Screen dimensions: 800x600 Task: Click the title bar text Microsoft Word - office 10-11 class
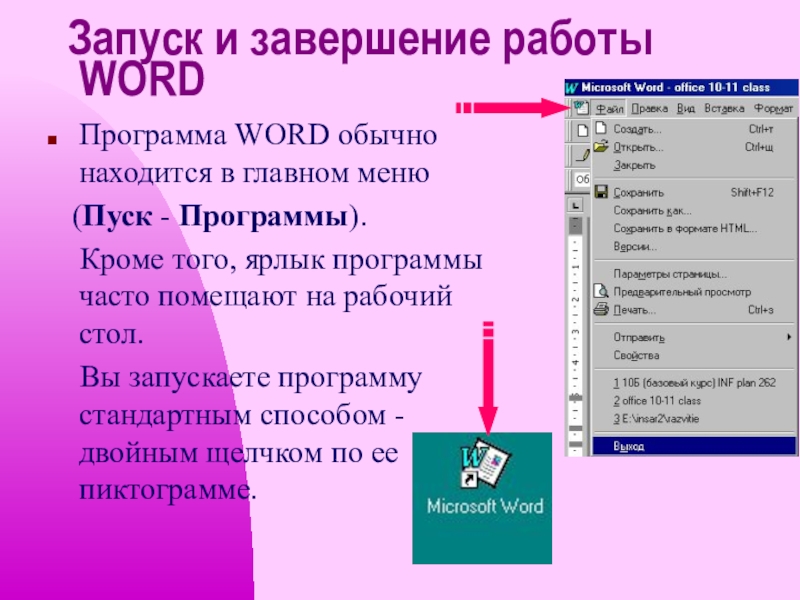click(x=676, y=87)
